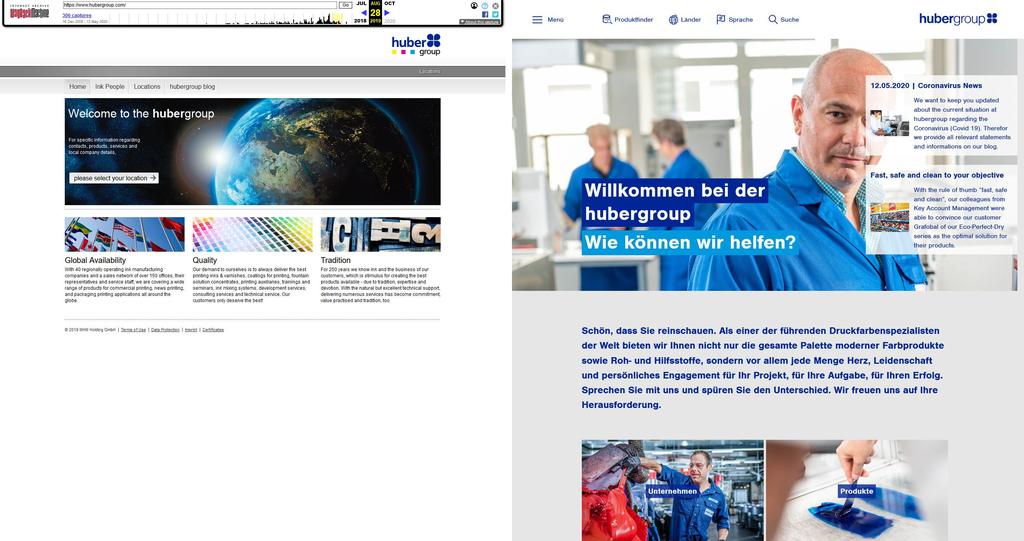Click the Go button in Wayback toolbar

tap(345, 5)
